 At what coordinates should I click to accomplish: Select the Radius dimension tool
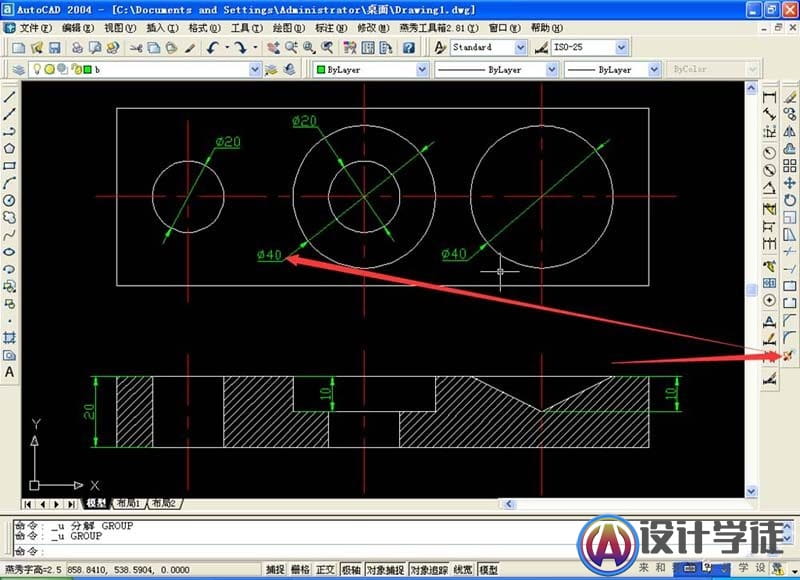(769, 153)
